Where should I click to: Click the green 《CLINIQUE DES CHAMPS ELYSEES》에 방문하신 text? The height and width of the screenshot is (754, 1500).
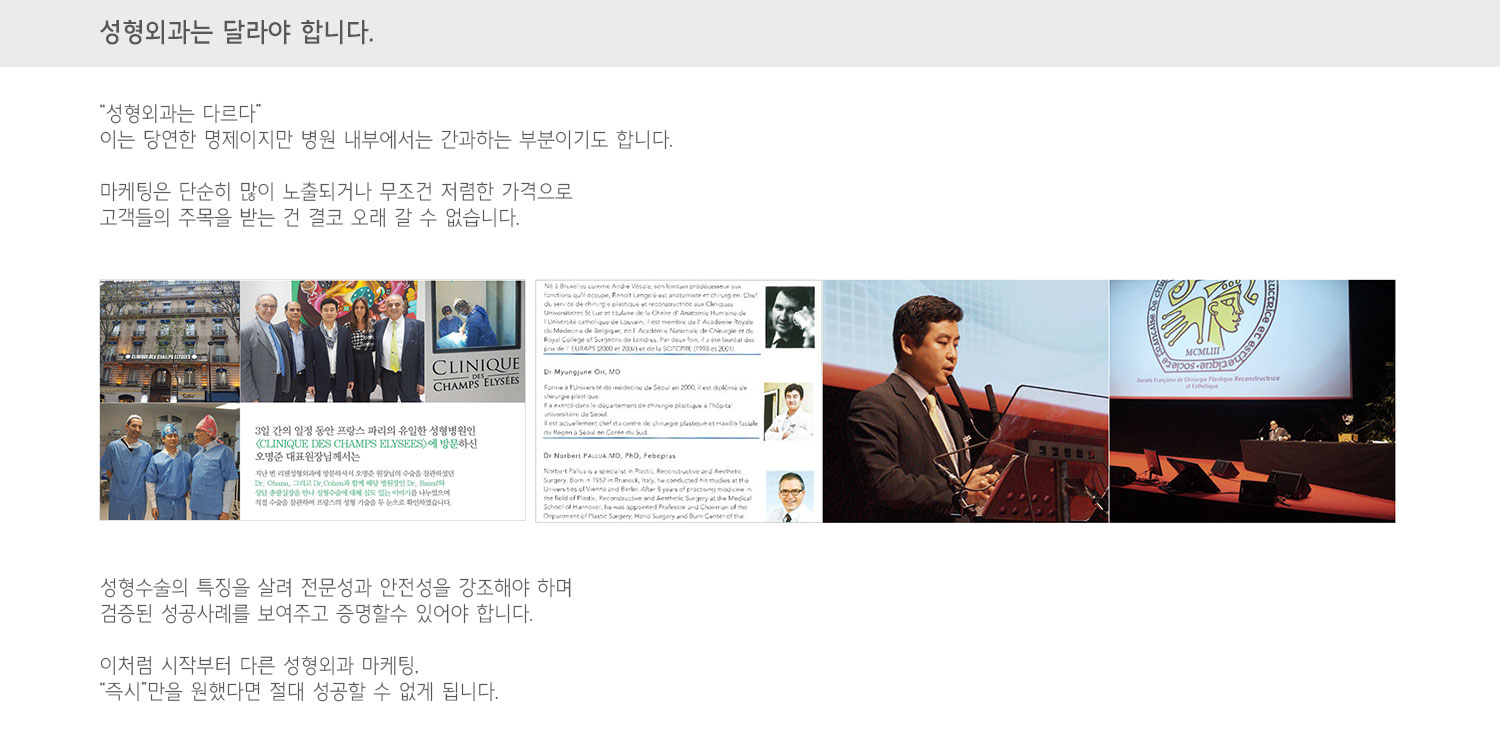pyautogui.click(x=366, y=443)
